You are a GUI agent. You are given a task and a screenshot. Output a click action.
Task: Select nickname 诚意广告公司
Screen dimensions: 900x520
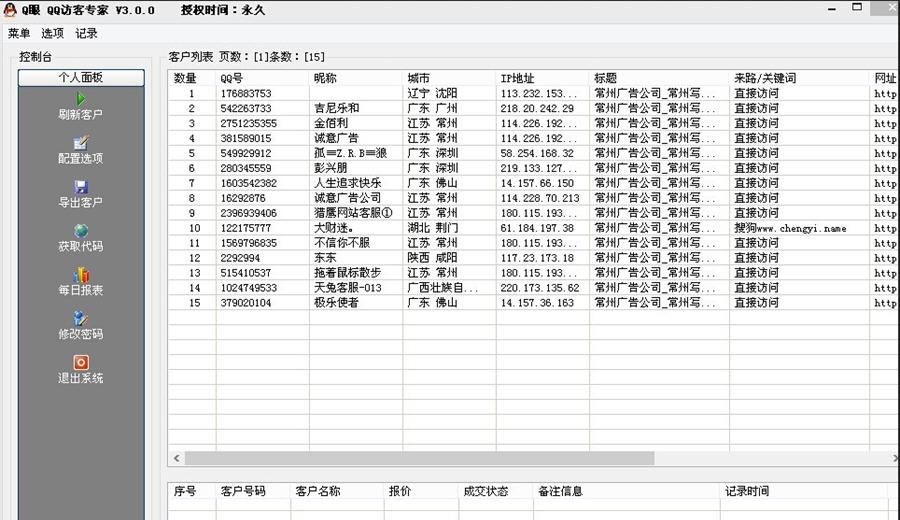pos(347,198)
